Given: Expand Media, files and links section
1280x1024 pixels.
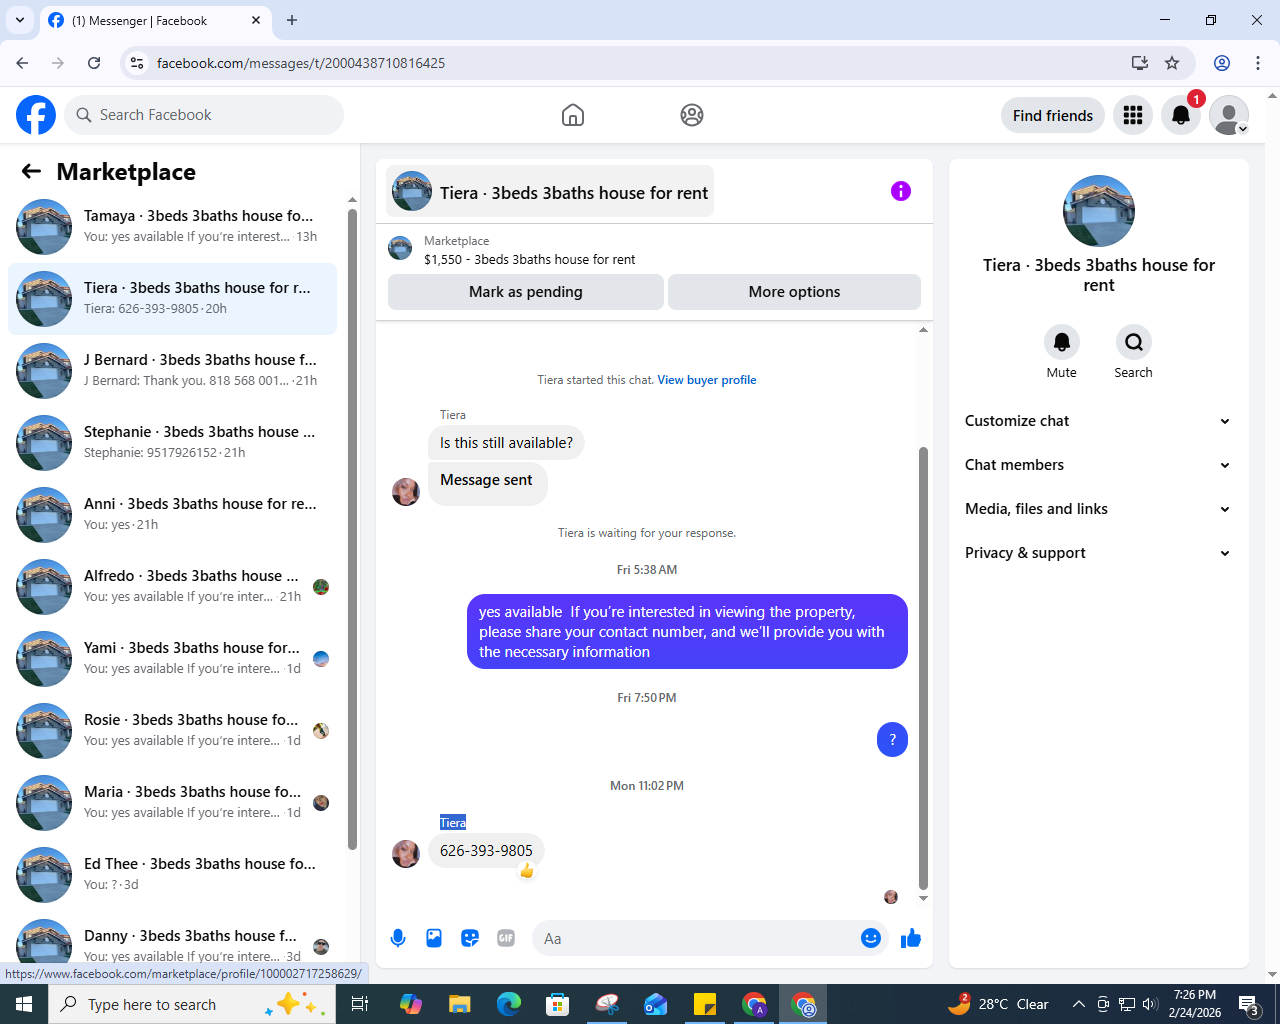Looking at the screenshot, I should pos(1098,509).
